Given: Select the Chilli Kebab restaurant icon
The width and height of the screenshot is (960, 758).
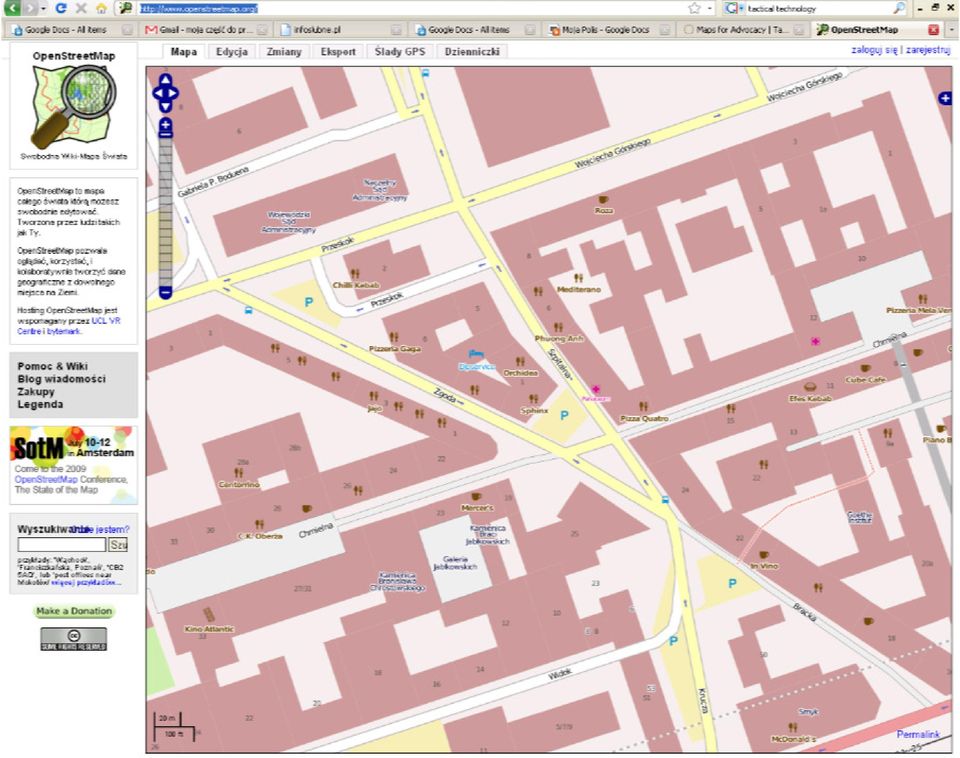Looking at the screenshot, I should 354,274.
